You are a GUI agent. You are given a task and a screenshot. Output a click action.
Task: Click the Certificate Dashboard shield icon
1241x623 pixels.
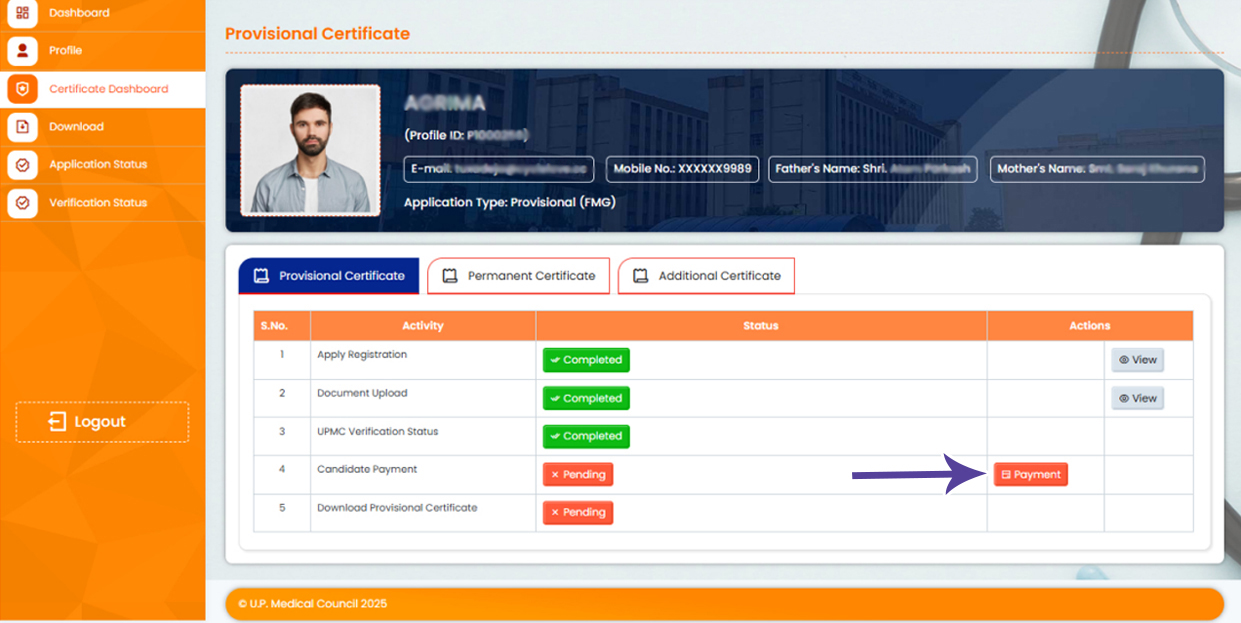[x=22, y=89]
